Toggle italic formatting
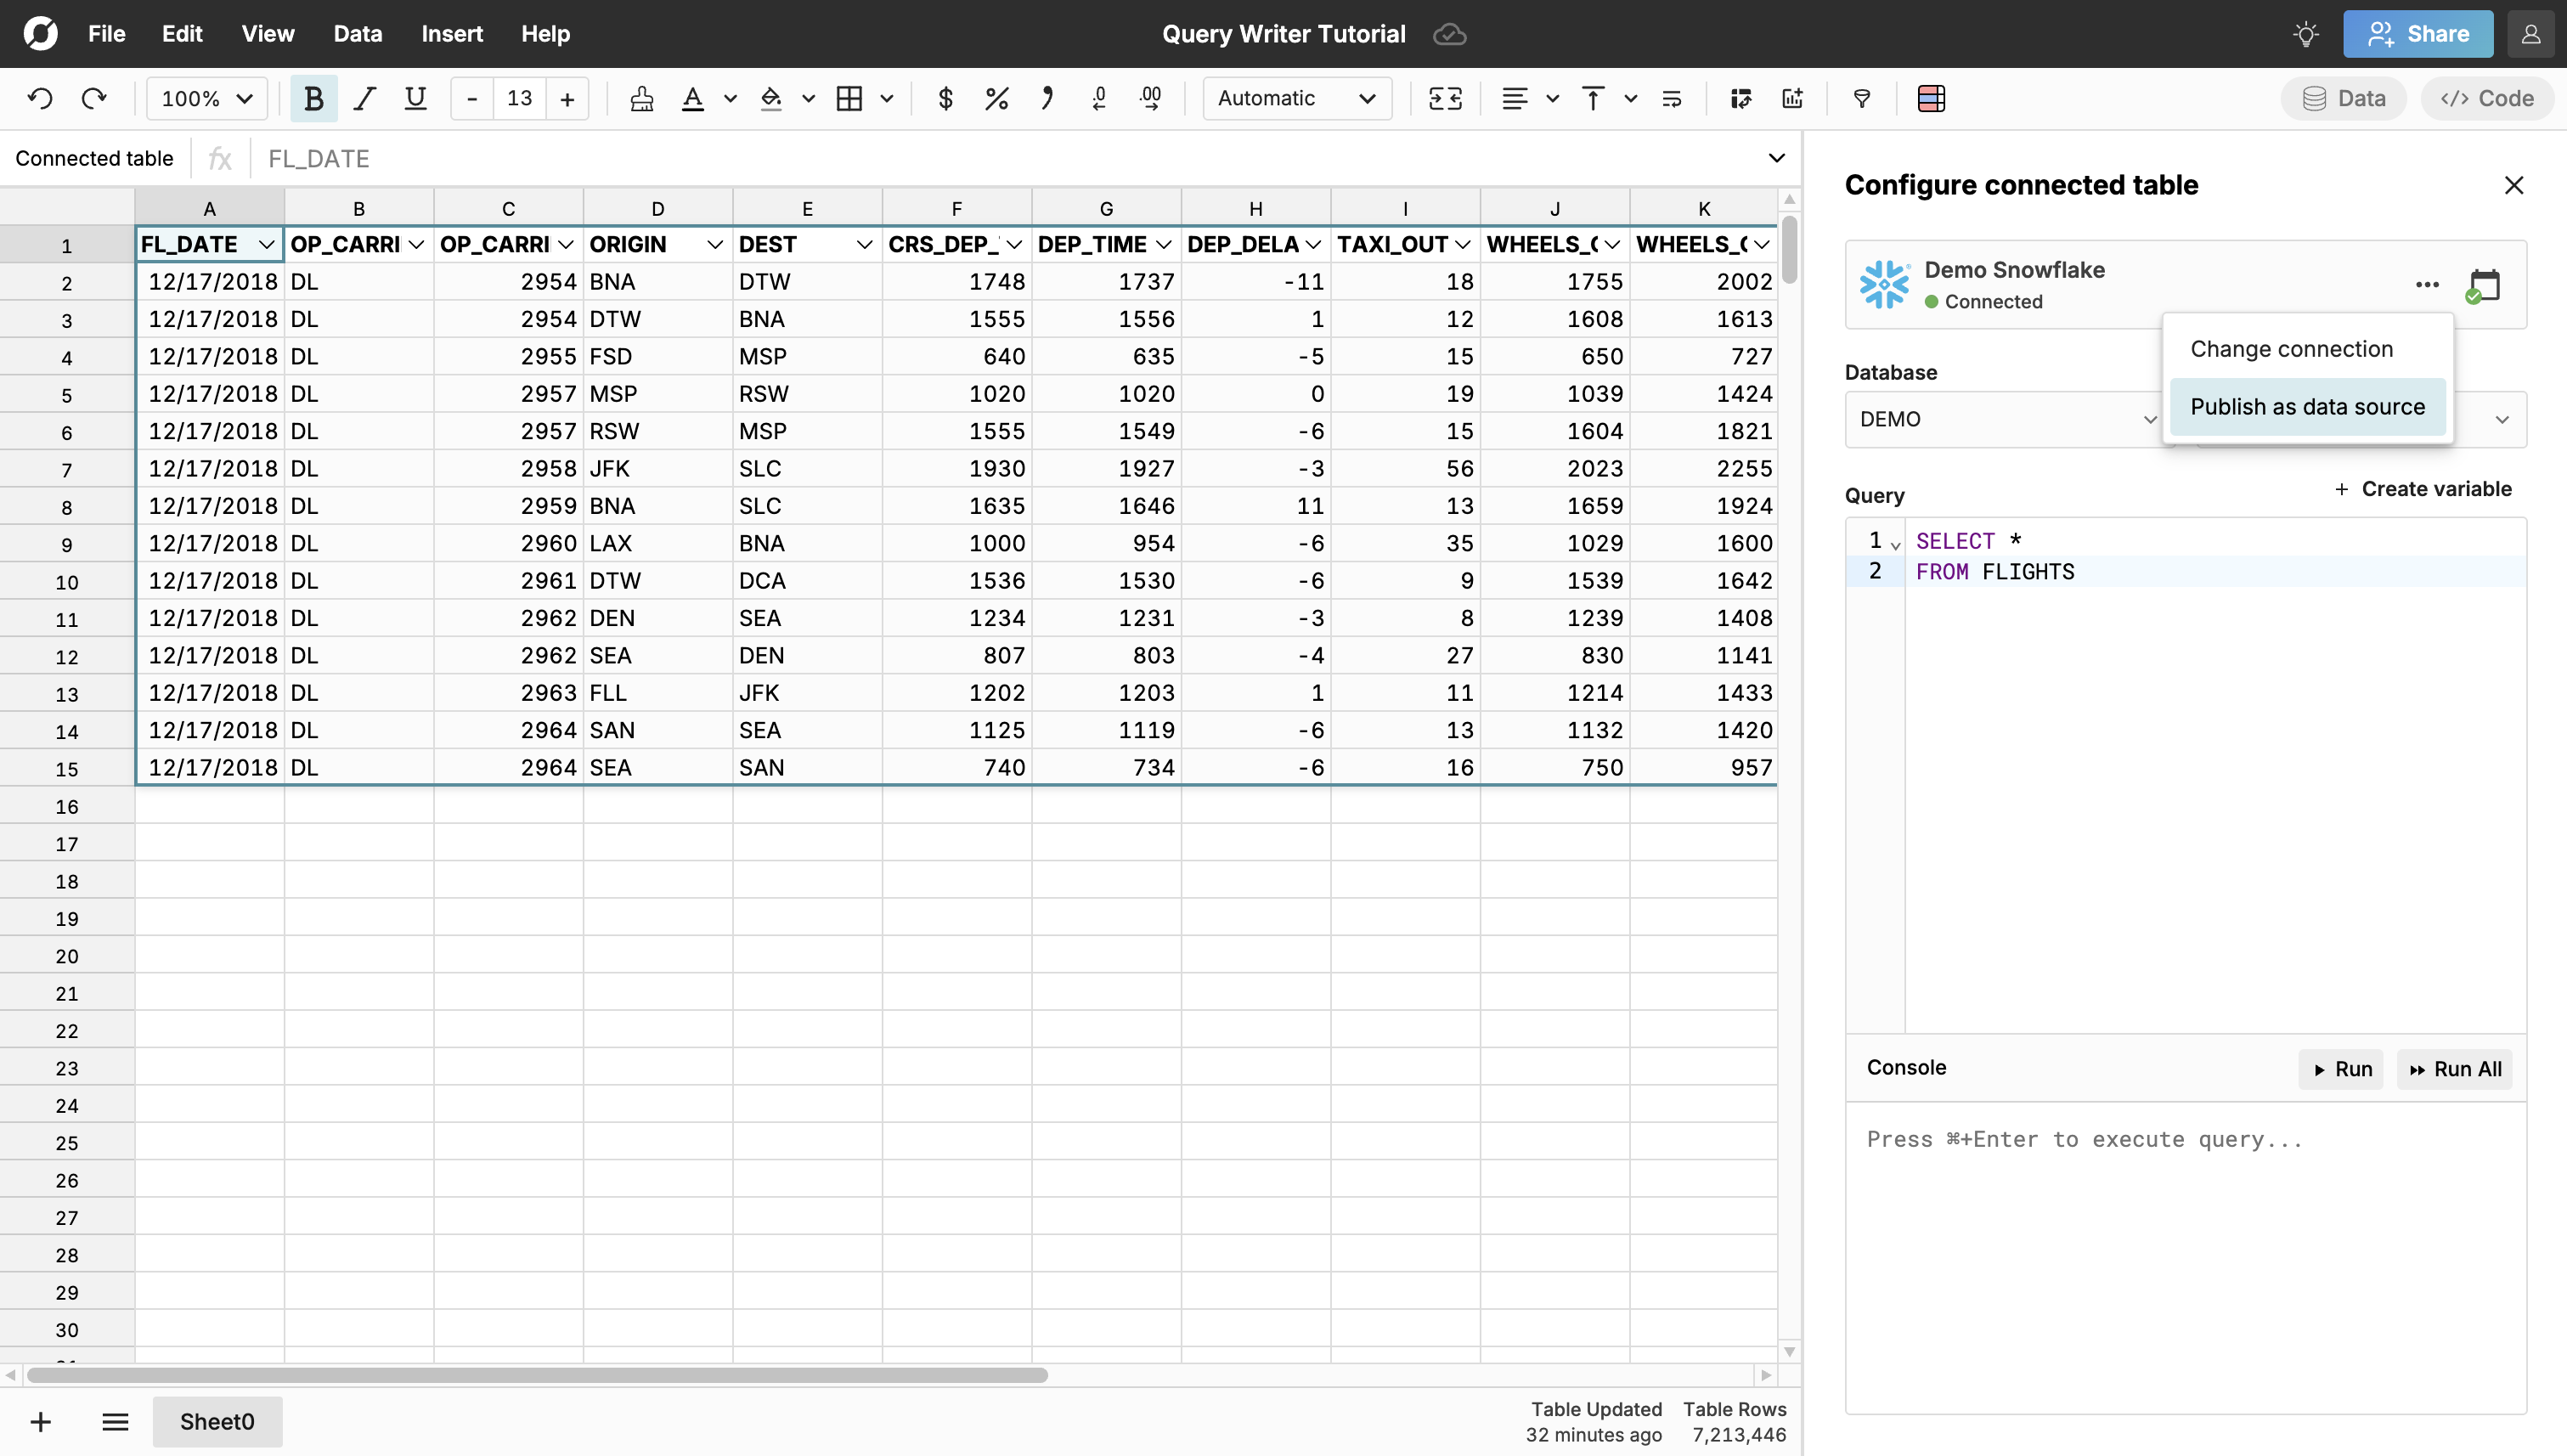Image resolution: width=2567 pixels, height=1456 pixels. pyautogui.click(x=364, y=98)
